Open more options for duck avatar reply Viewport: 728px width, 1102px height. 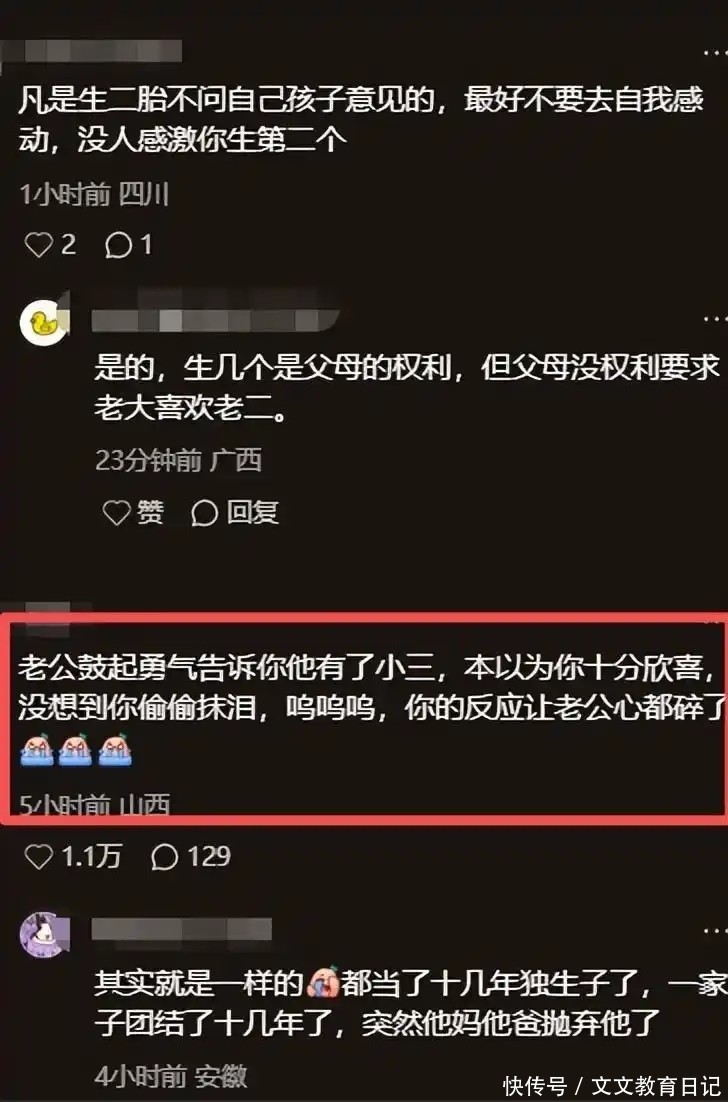715,319
